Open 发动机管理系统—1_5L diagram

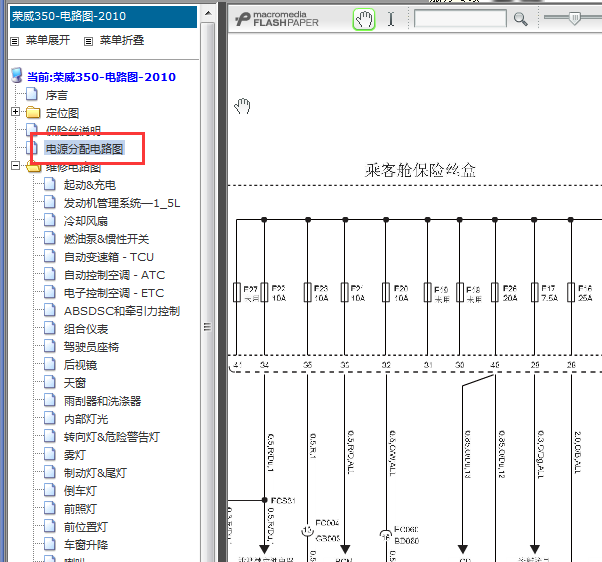pyautogui.click(x=122, y=203)
